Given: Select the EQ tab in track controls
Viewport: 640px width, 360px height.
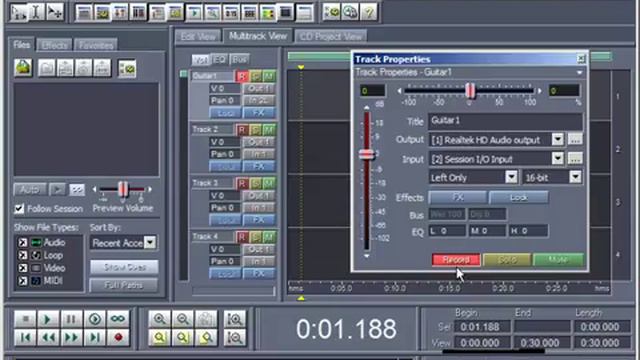Looking at the screenshot, I should tap(219, 60).
